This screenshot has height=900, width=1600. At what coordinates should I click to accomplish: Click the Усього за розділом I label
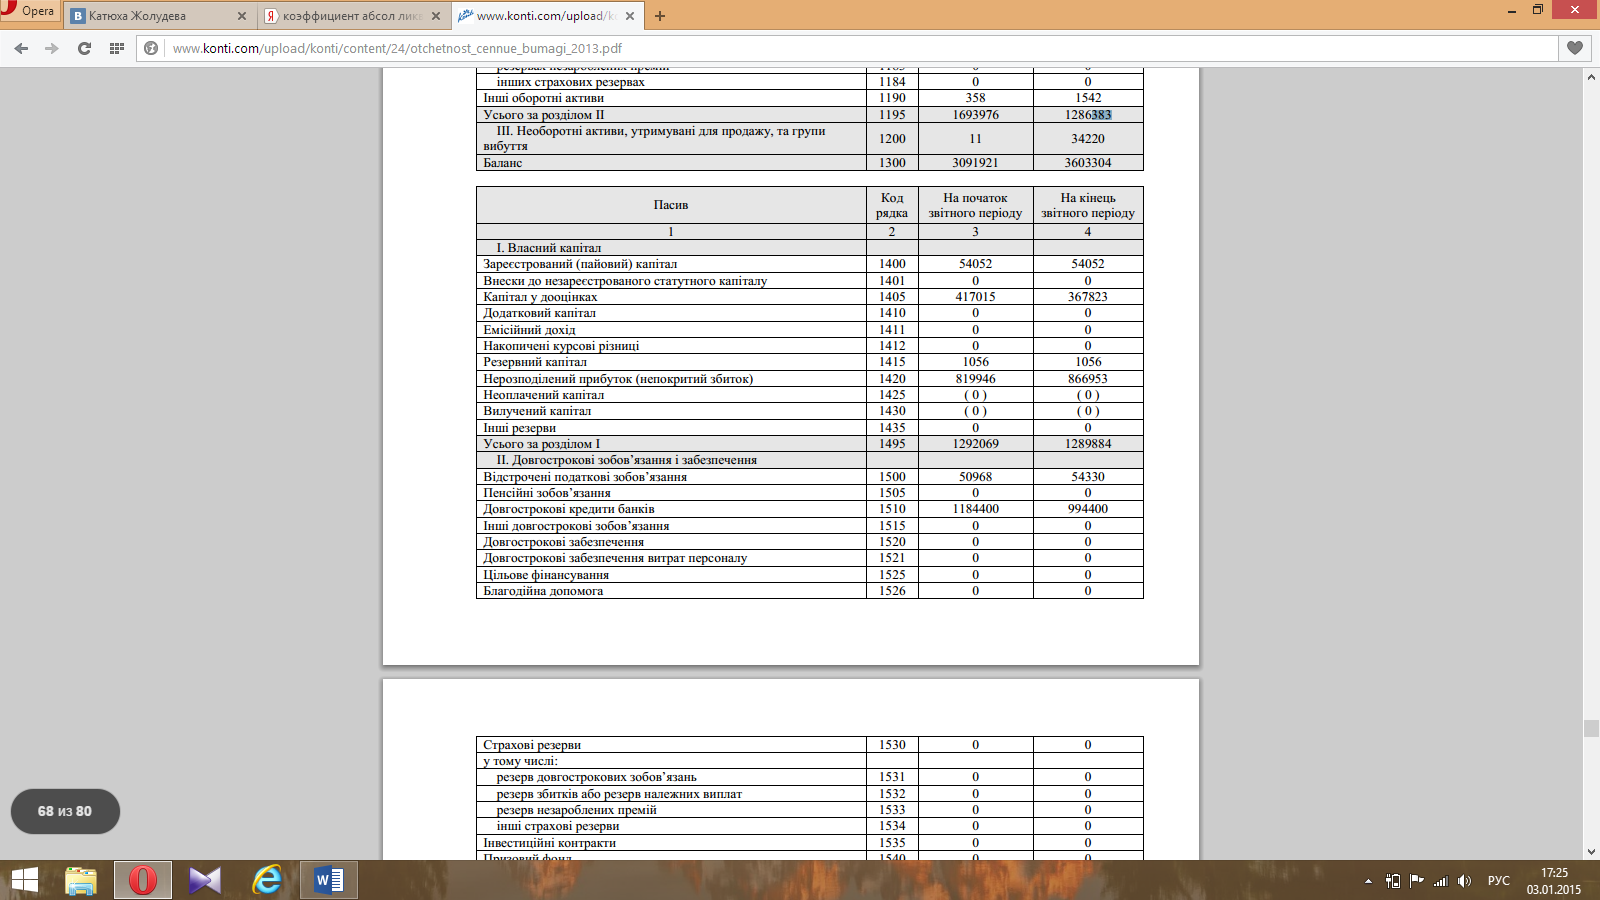(x=542, y=444)
